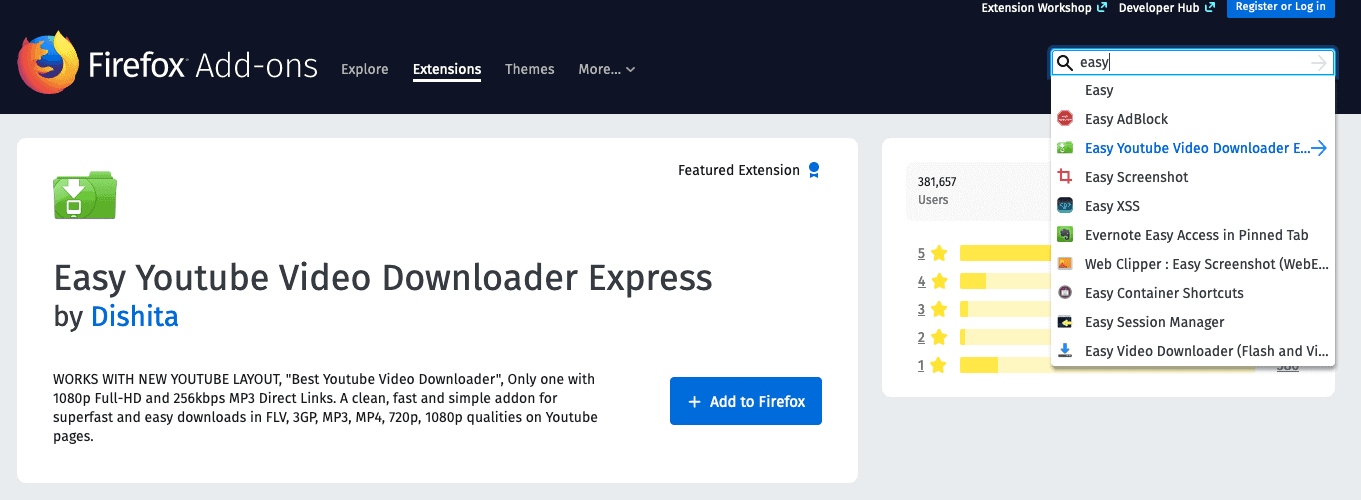Click the 2-star rating number link
Image resolution: width=1361 pixels, height=500 pixels.
[x=921, y=337]
